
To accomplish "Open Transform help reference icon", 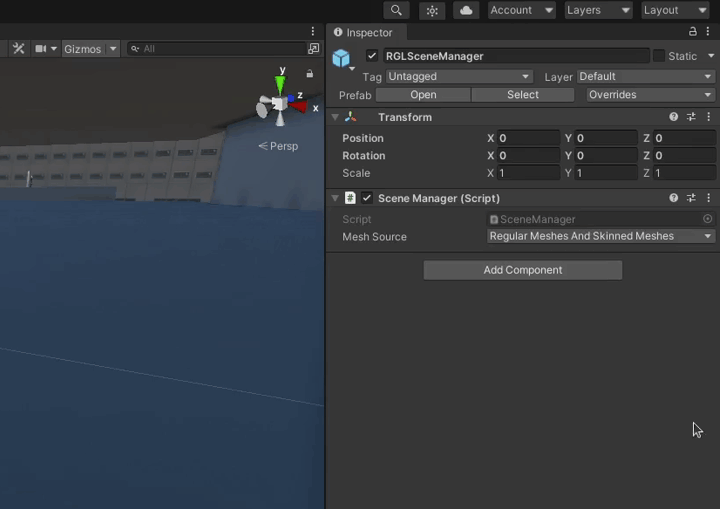I will point(673,117).
